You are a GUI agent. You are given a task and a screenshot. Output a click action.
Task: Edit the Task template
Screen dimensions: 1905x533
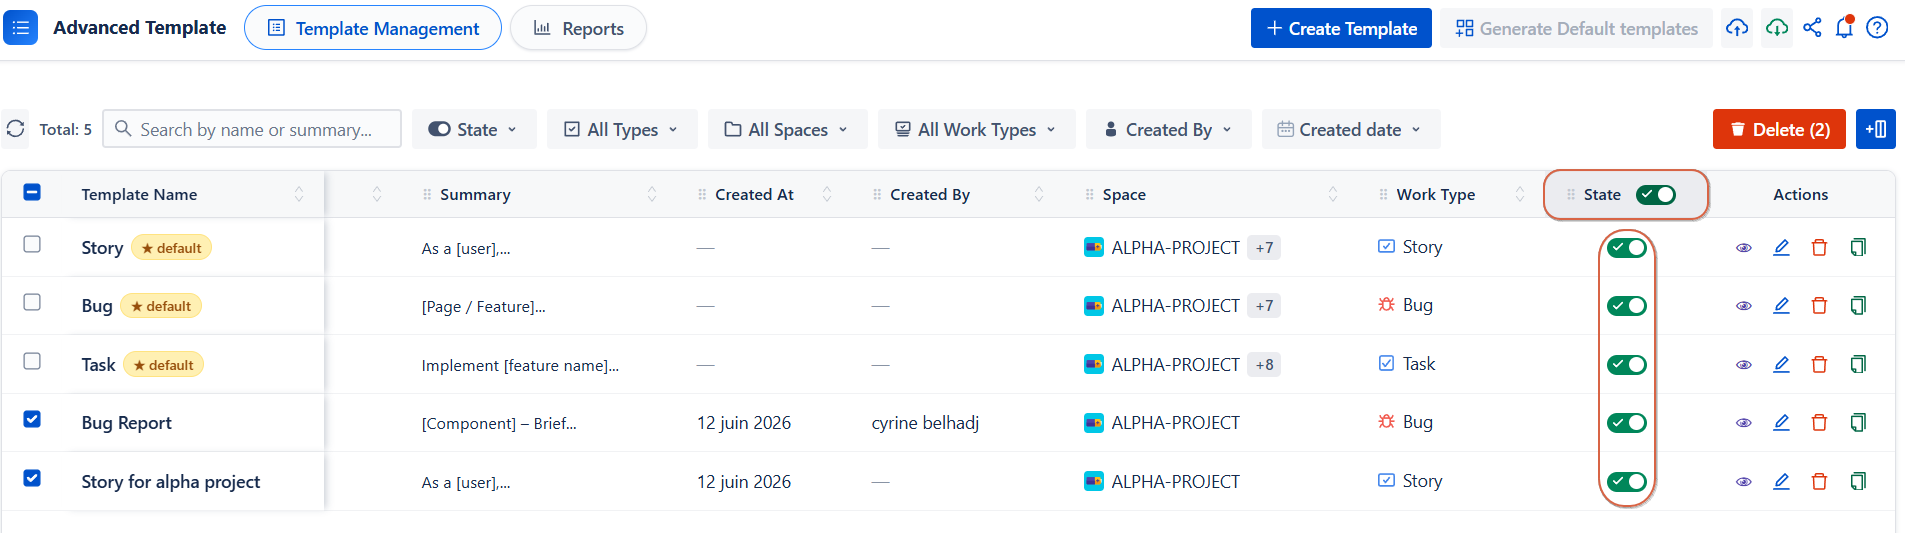1781,364
